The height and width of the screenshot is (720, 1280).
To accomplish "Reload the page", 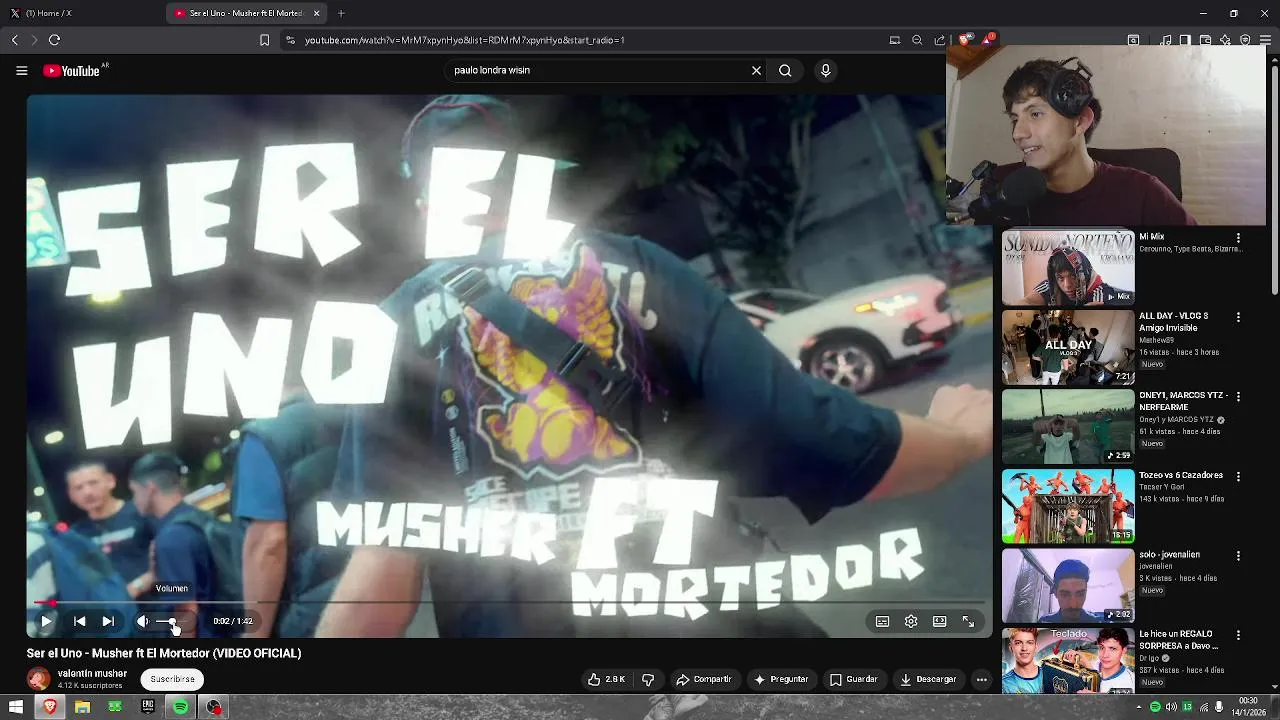I will point(54,40).
